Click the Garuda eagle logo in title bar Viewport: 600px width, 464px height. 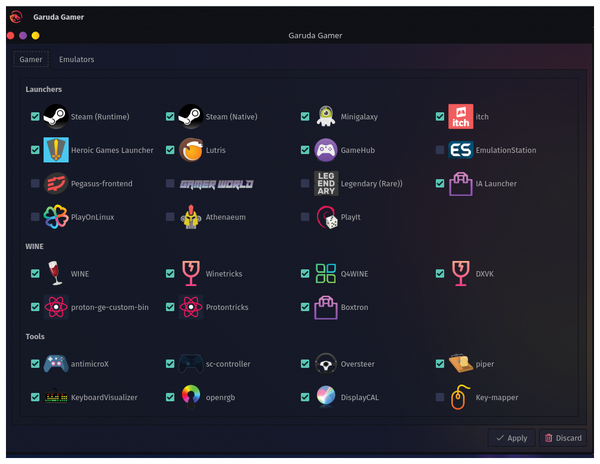pos(16,17)
